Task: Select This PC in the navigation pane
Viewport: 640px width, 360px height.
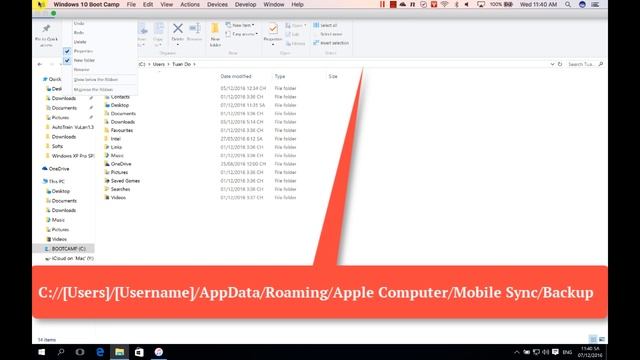Action: tap(53, 181)
